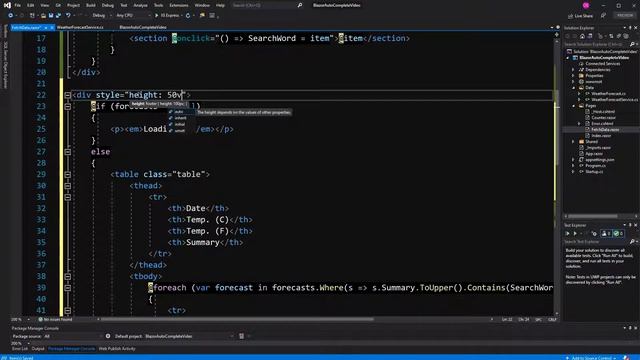
Task: Click the Run test play icon in Test Explorer
Action: click(x=575, y=233)
